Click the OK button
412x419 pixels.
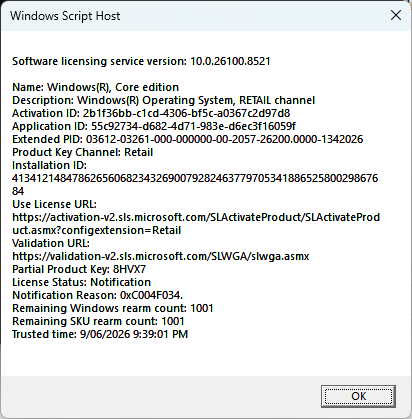pyautogui.click(x=358, y=396)
